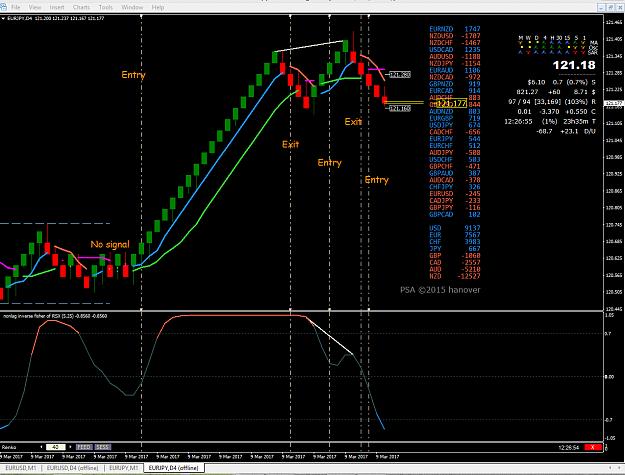This screenshot has height=475, width=625.
Task: Click the GBPNZD 919 row
Action: tap(455, 84)
